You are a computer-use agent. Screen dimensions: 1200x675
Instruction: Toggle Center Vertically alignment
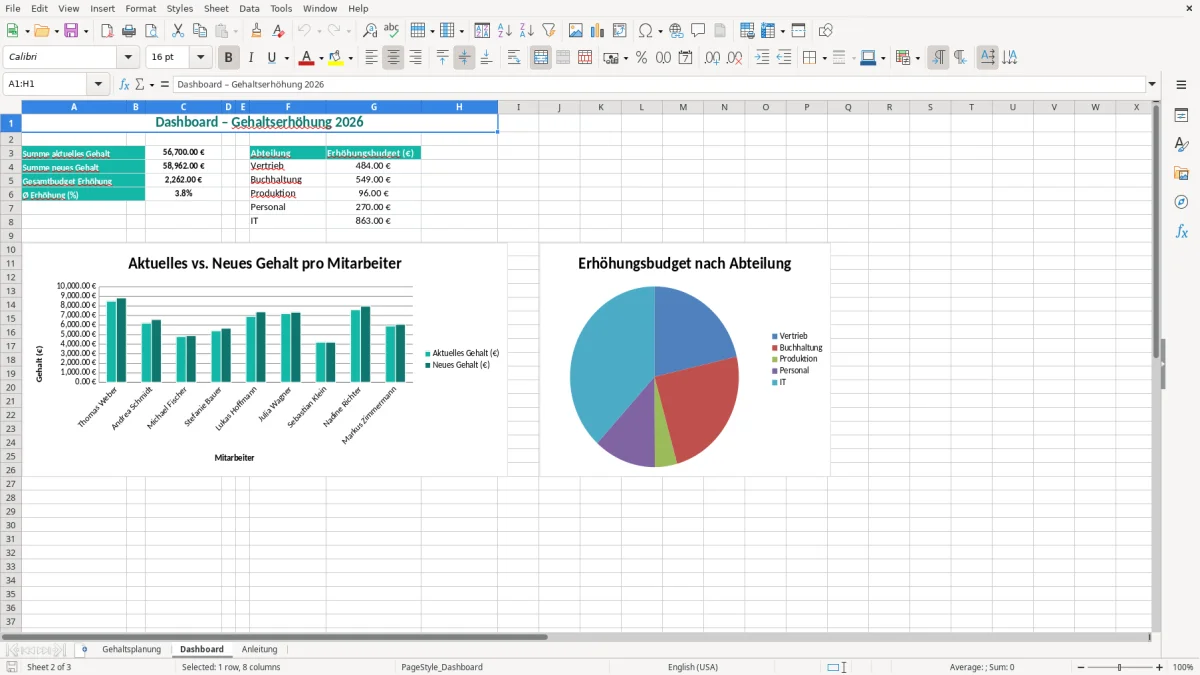[464, 58]
